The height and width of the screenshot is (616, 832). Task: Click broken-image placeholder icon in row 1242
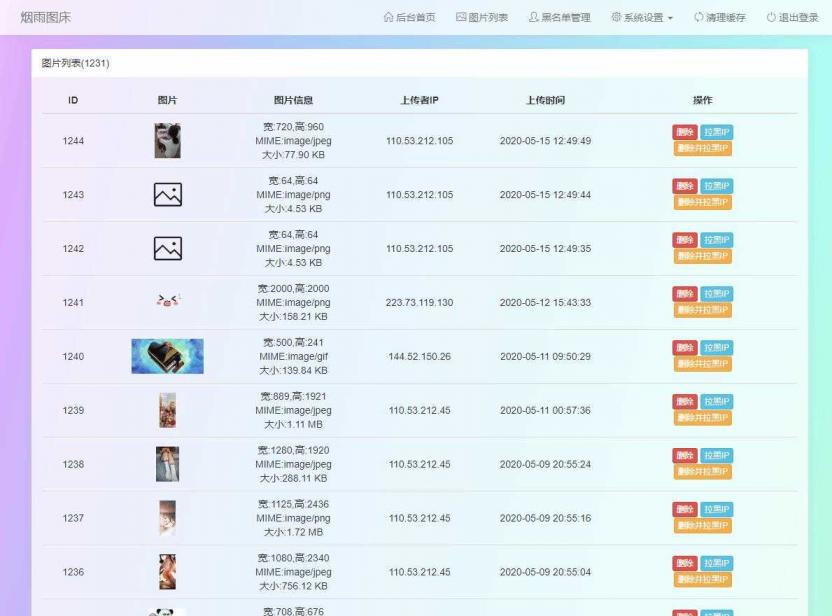[x=166, y=248]
